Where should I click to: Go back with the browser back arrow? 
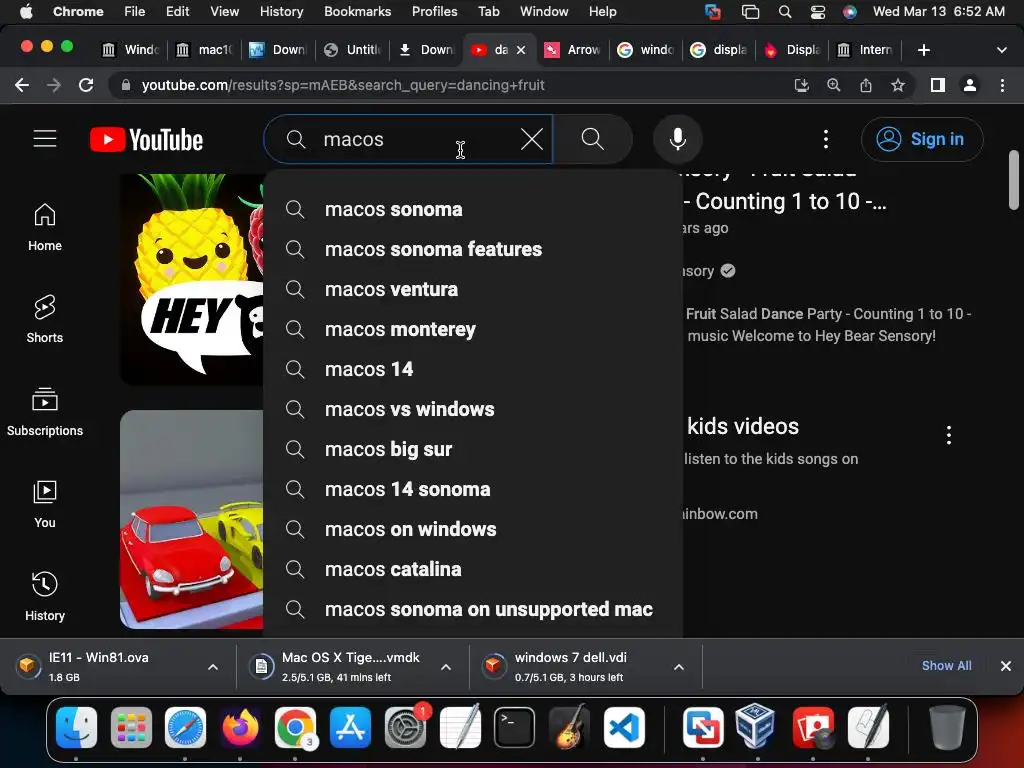[x=22, y=85]
